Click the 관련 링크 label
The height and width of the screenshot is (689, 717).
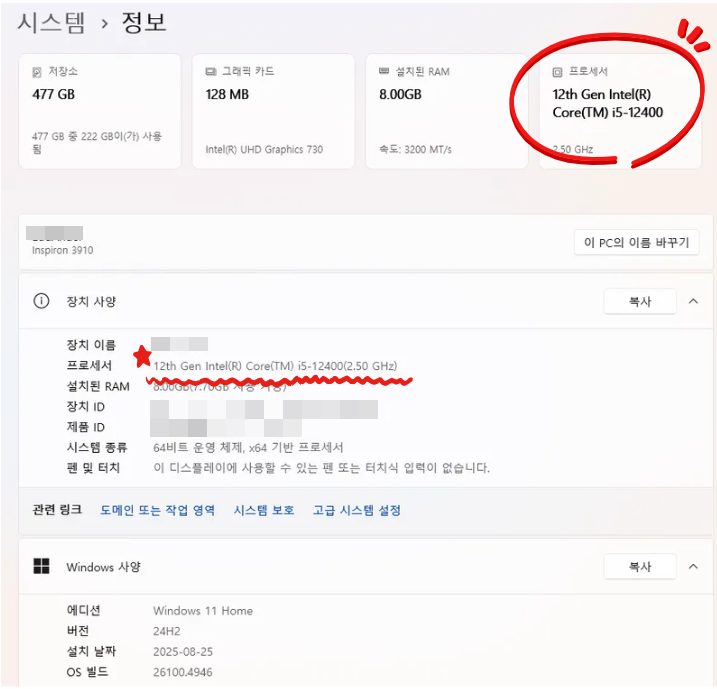[x=57, y=509]
